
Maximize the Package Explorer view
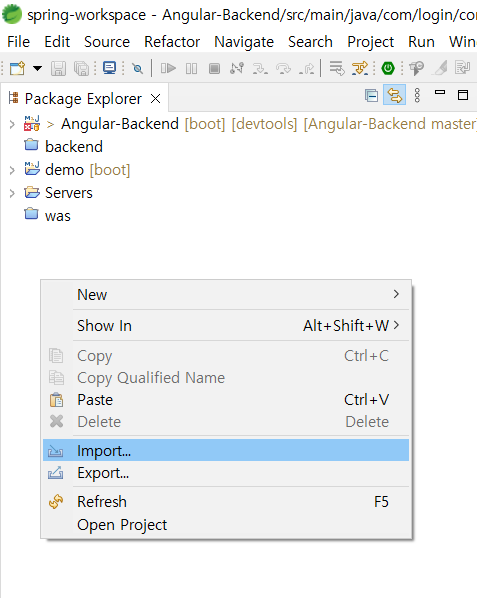coord(463,95)
